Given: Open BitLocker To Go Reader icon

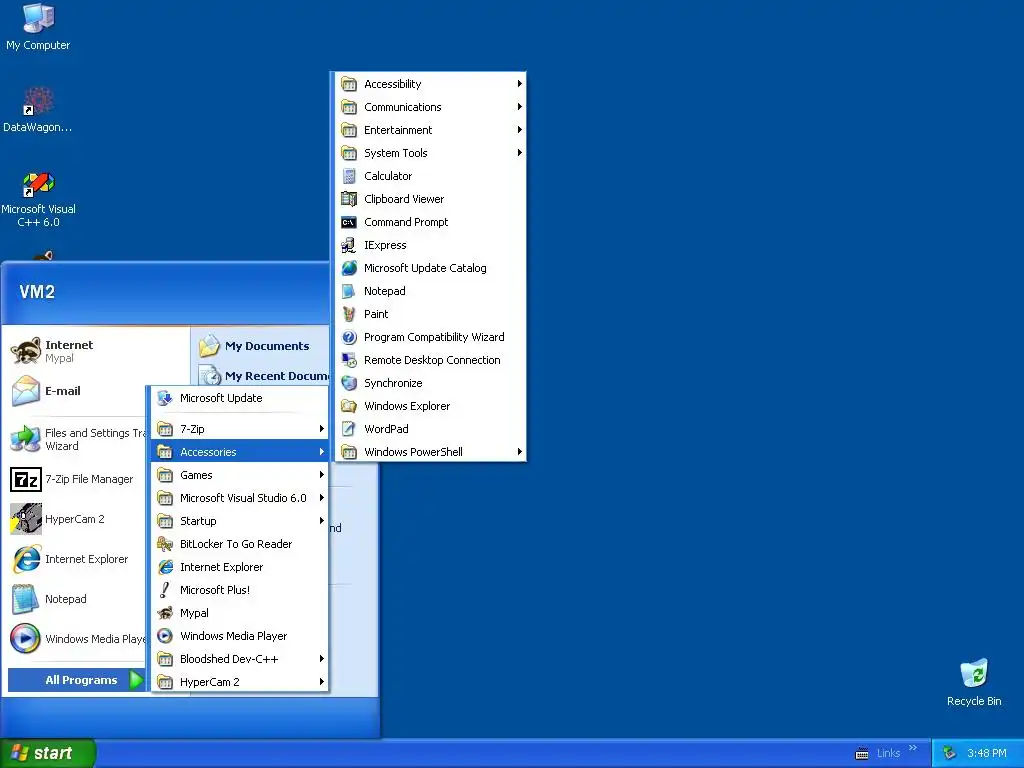Looking at the screenshot, I should 165,544.
